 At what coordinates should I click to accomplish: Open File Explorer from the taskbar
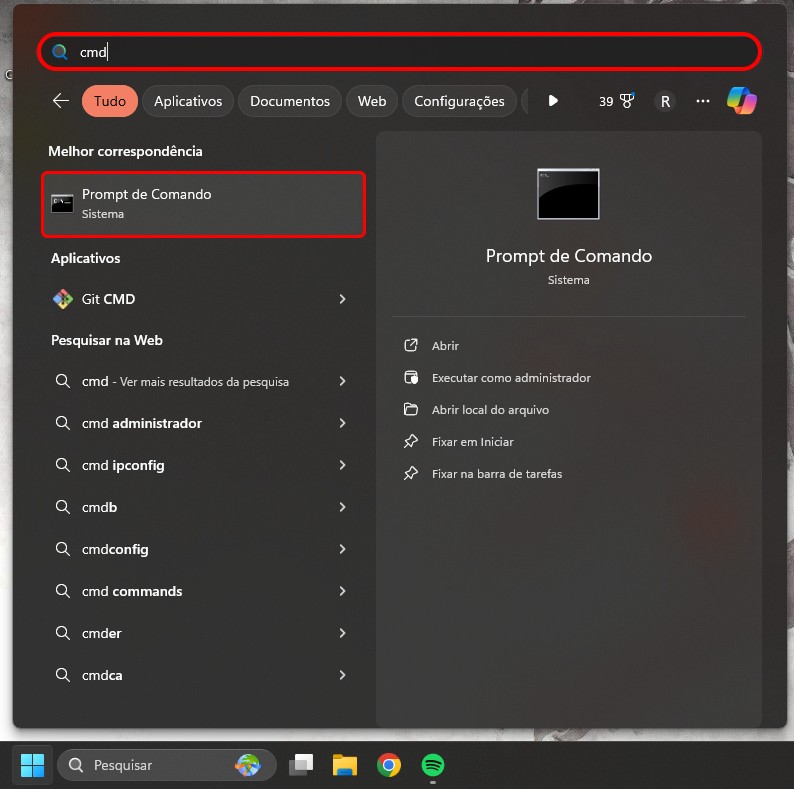point(345,765)
